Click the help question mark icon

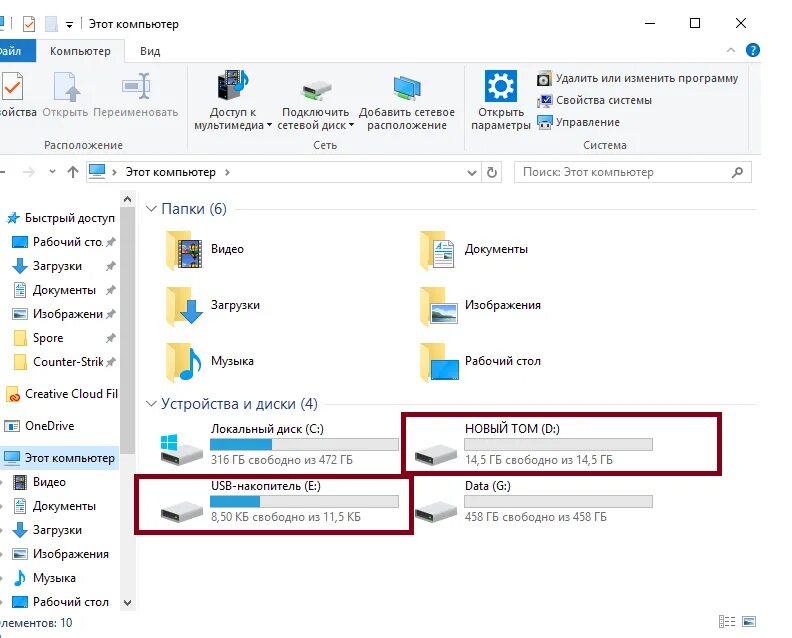tap(753, 50)
